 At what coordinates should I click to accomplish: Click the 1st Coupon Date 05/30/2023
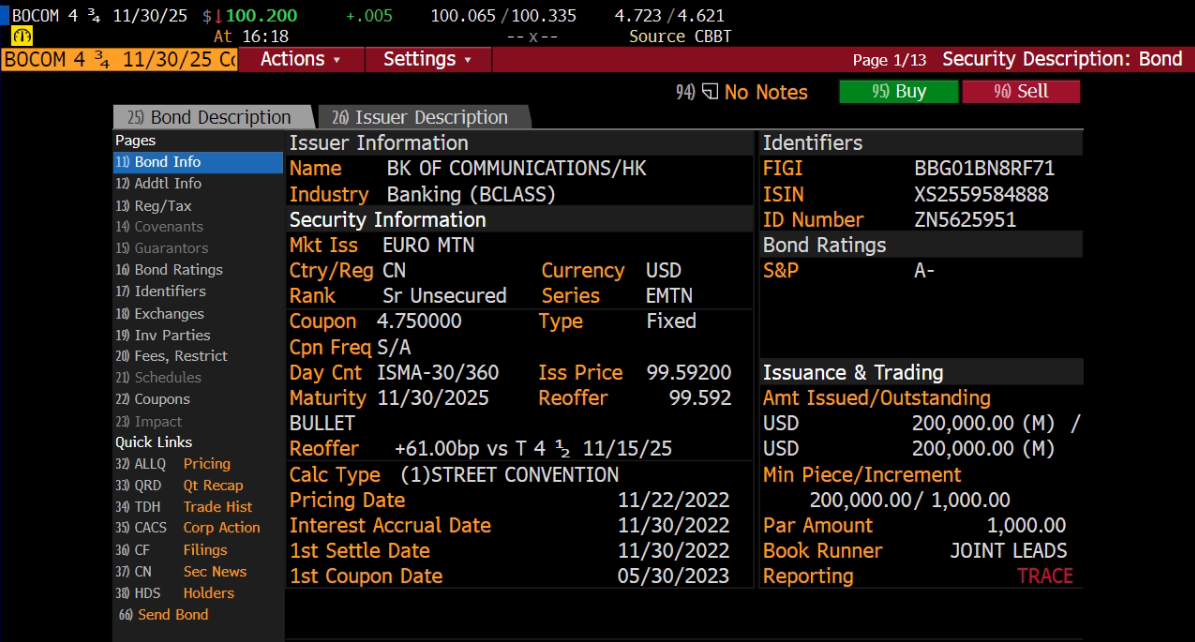click(x=673, y=576)
